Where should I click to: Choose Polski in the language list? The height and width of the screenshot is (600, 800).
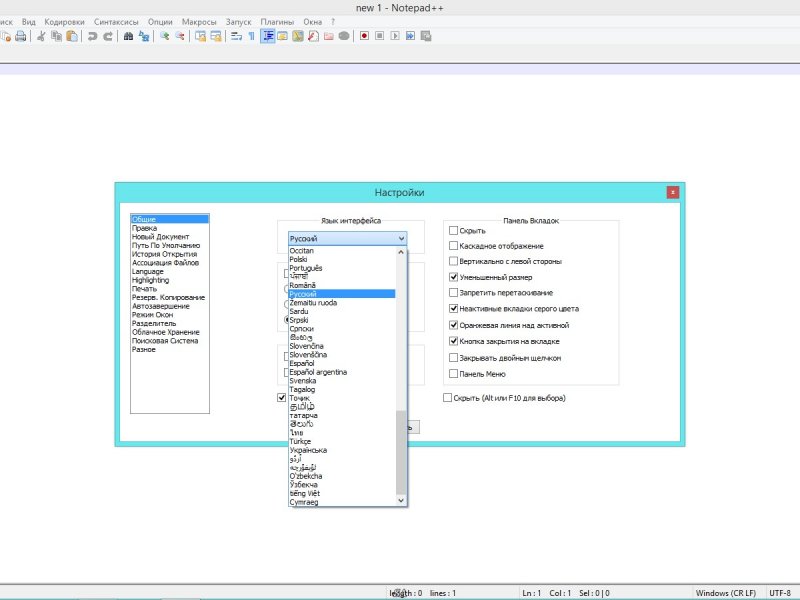(x=342, y=259)
